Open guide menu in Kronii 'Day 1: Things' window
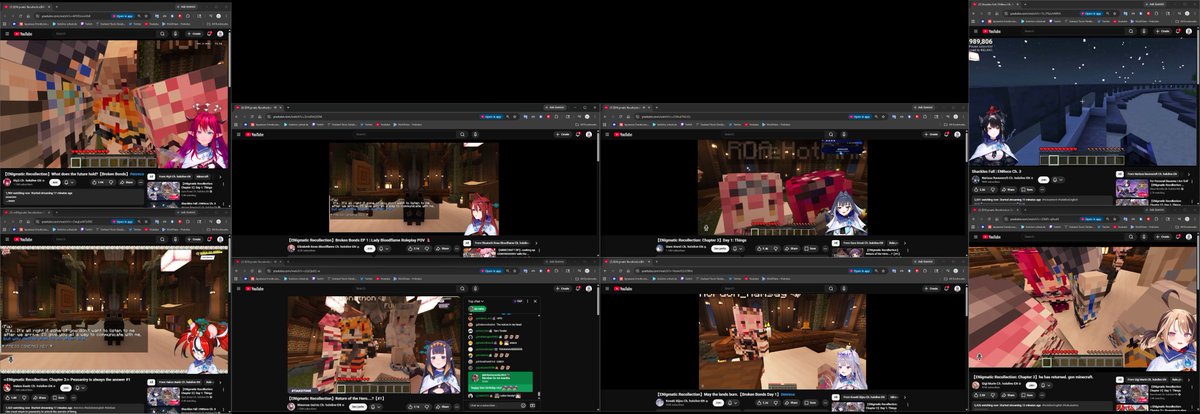Screen dimensions: 1200x414 [607, 134]
